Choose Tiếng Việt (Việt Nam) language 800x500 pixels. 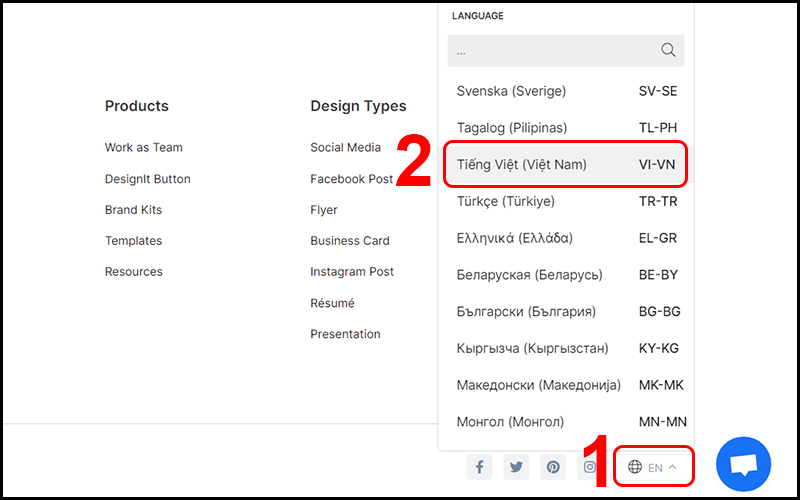566,164
